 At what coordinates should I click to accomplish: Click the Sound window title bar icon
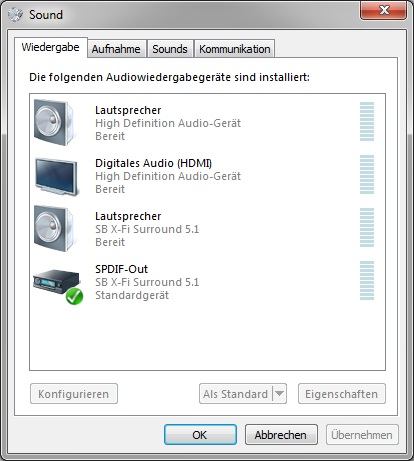click(15, 15)
